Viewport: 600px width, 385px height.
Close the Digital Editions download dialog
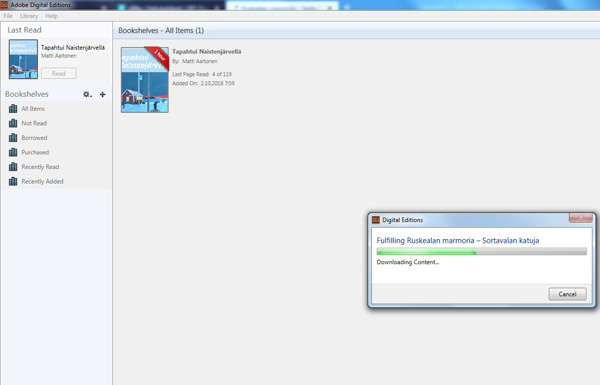(x=580, y=218)
